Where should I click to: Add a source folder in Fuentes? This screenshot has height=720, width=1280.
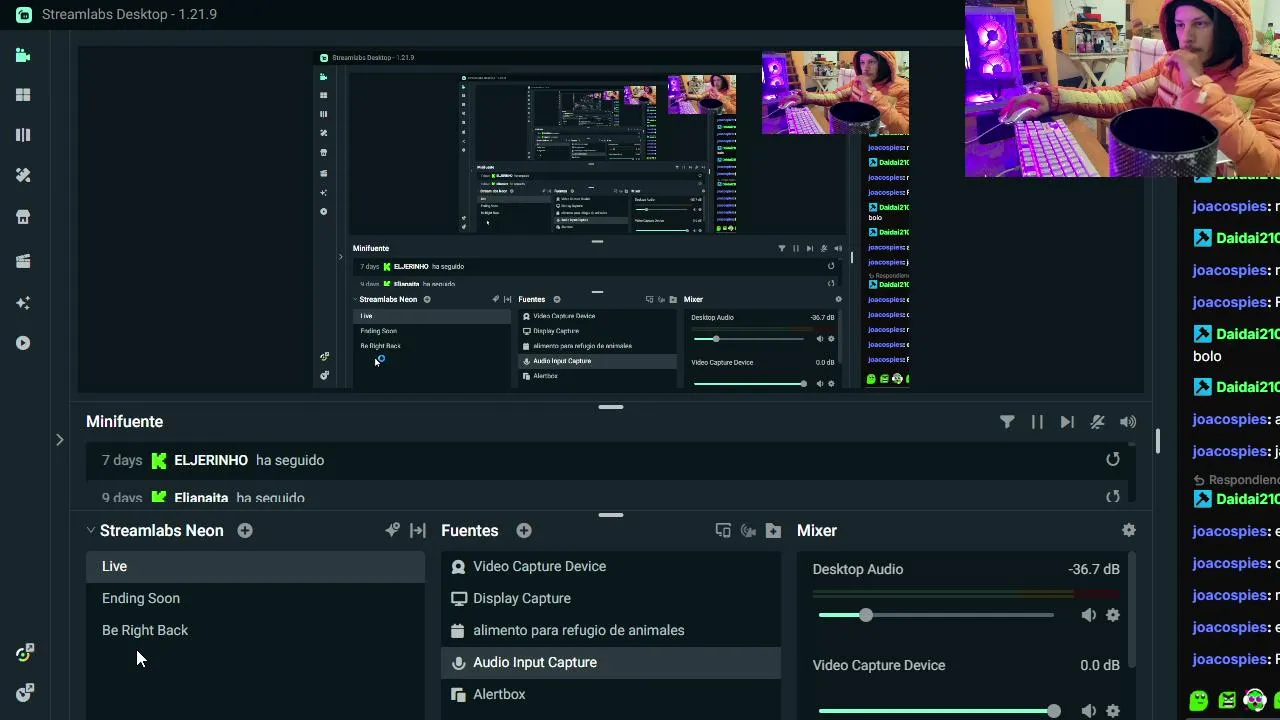point(773,530)
